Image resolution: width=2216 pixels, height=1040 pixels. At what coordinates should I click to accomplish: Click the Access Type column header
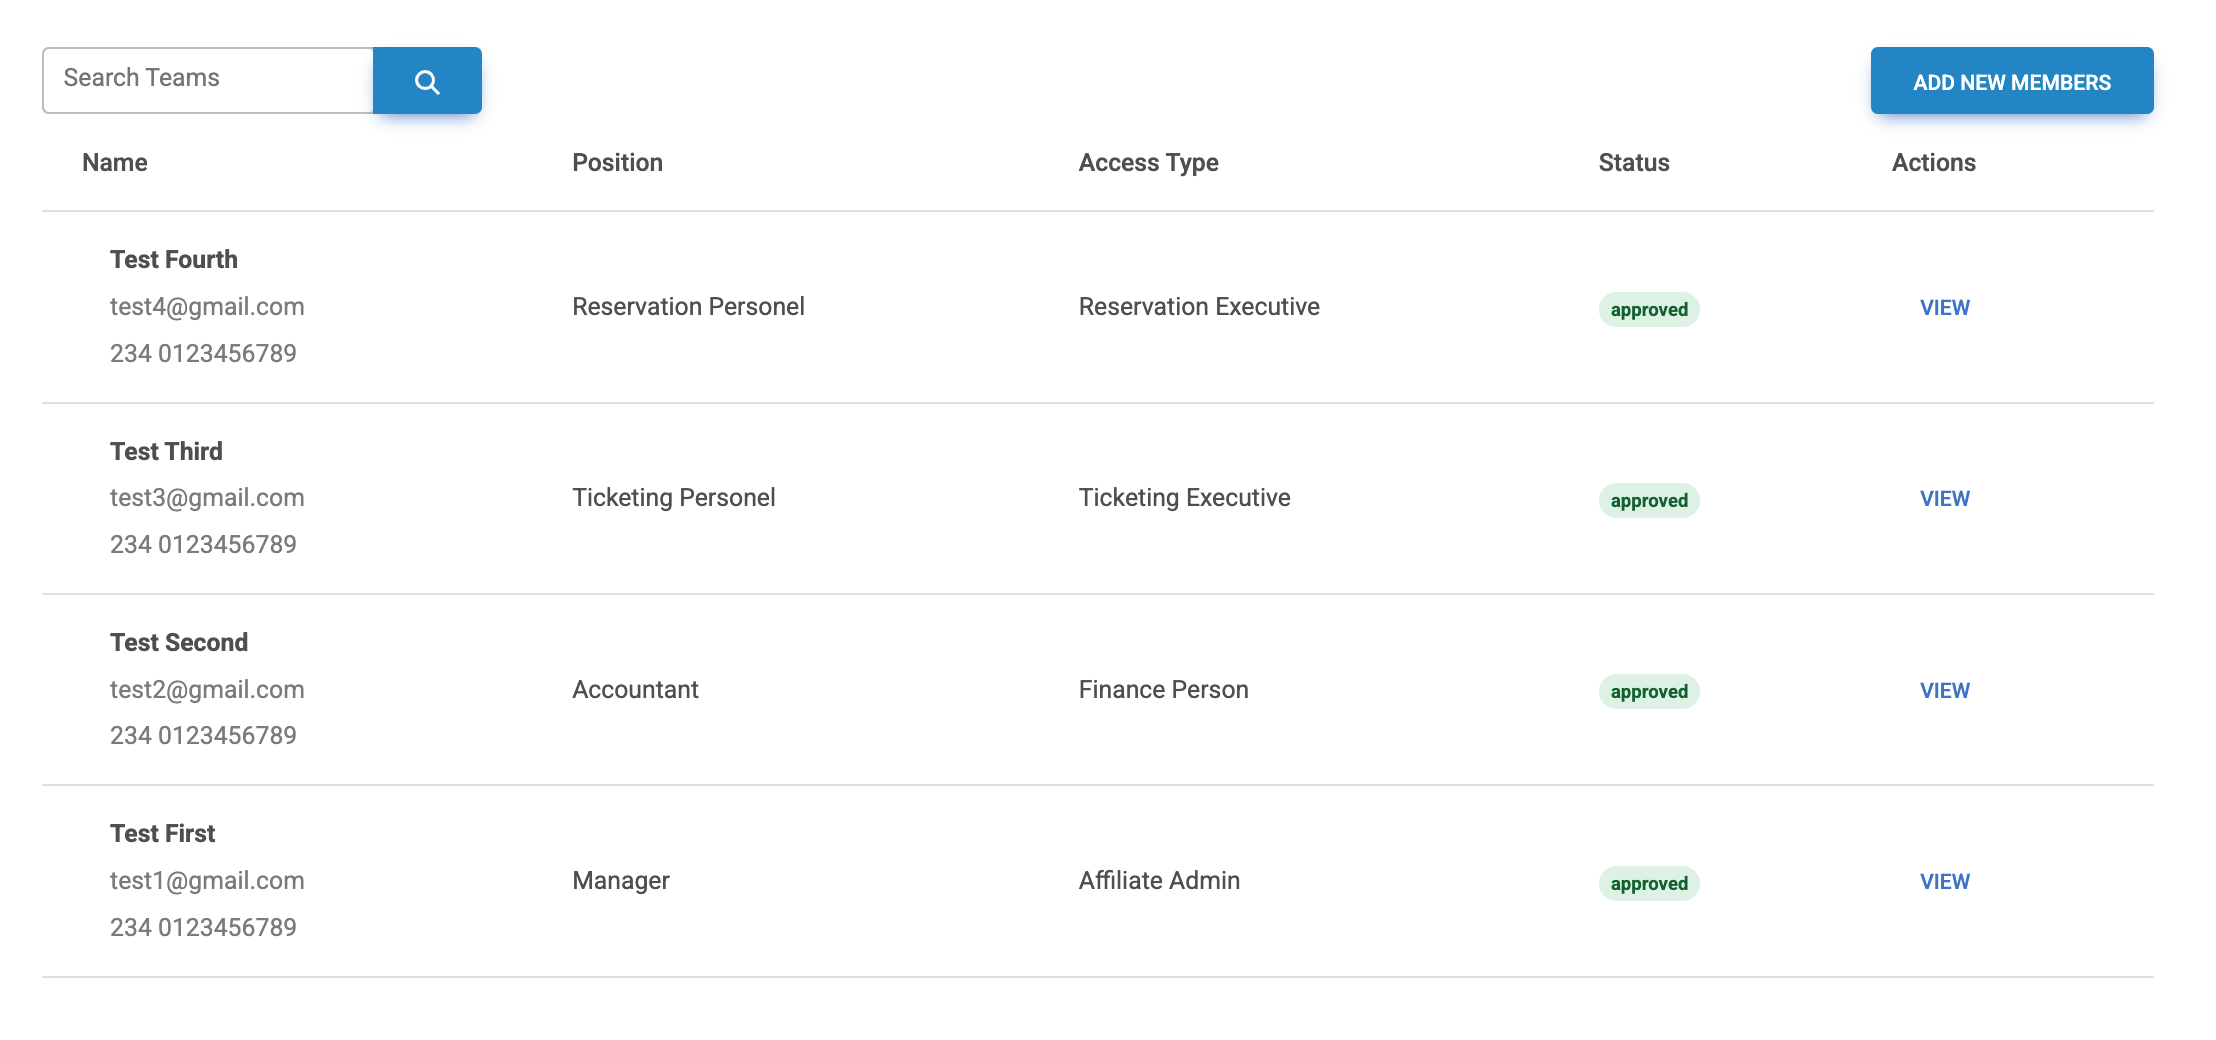[1148, 163]
